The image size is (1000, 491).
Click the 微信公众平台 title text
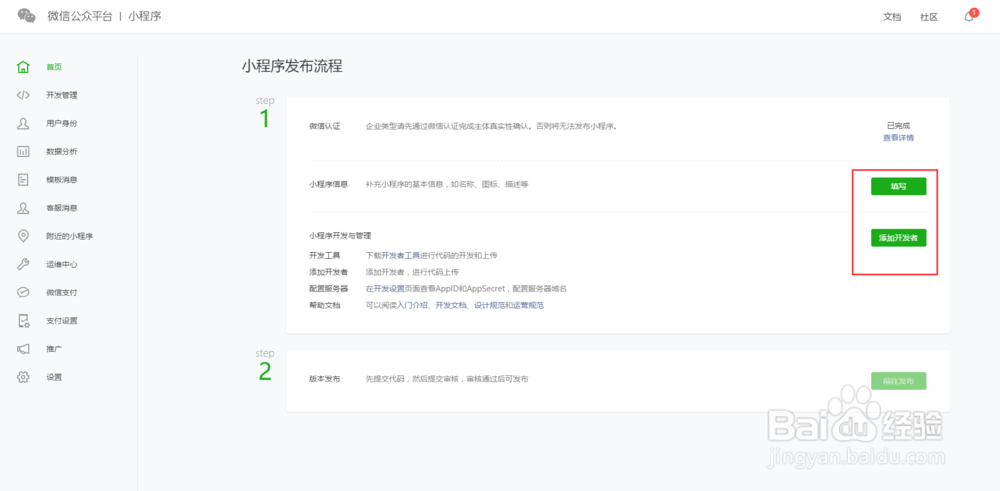(80, 16)
